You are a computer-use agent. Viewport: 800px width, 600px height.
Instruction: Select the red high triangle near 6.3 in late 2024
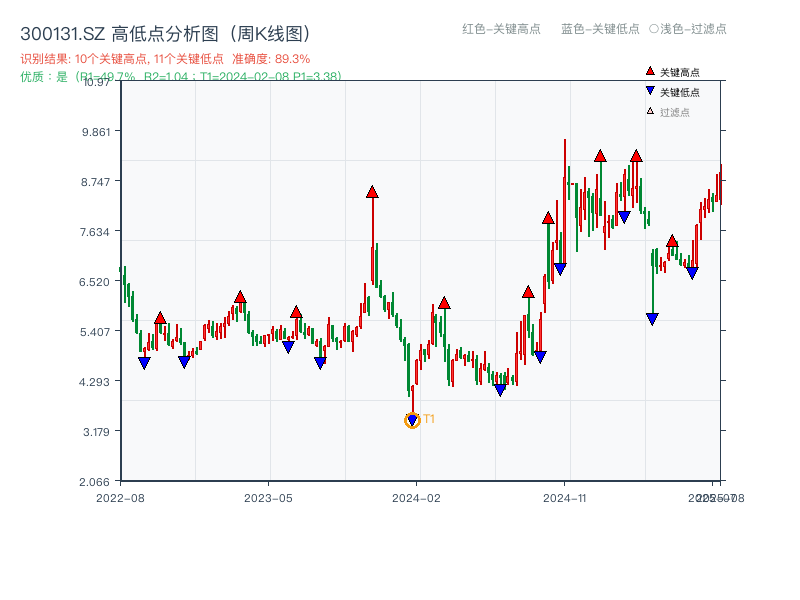click(528, 292)
